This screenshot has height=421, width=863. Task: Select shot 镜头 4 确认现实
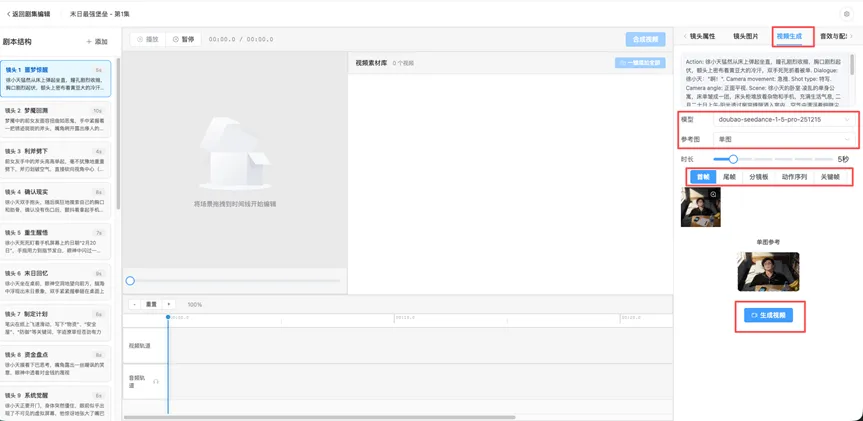[x=56, y=201]
